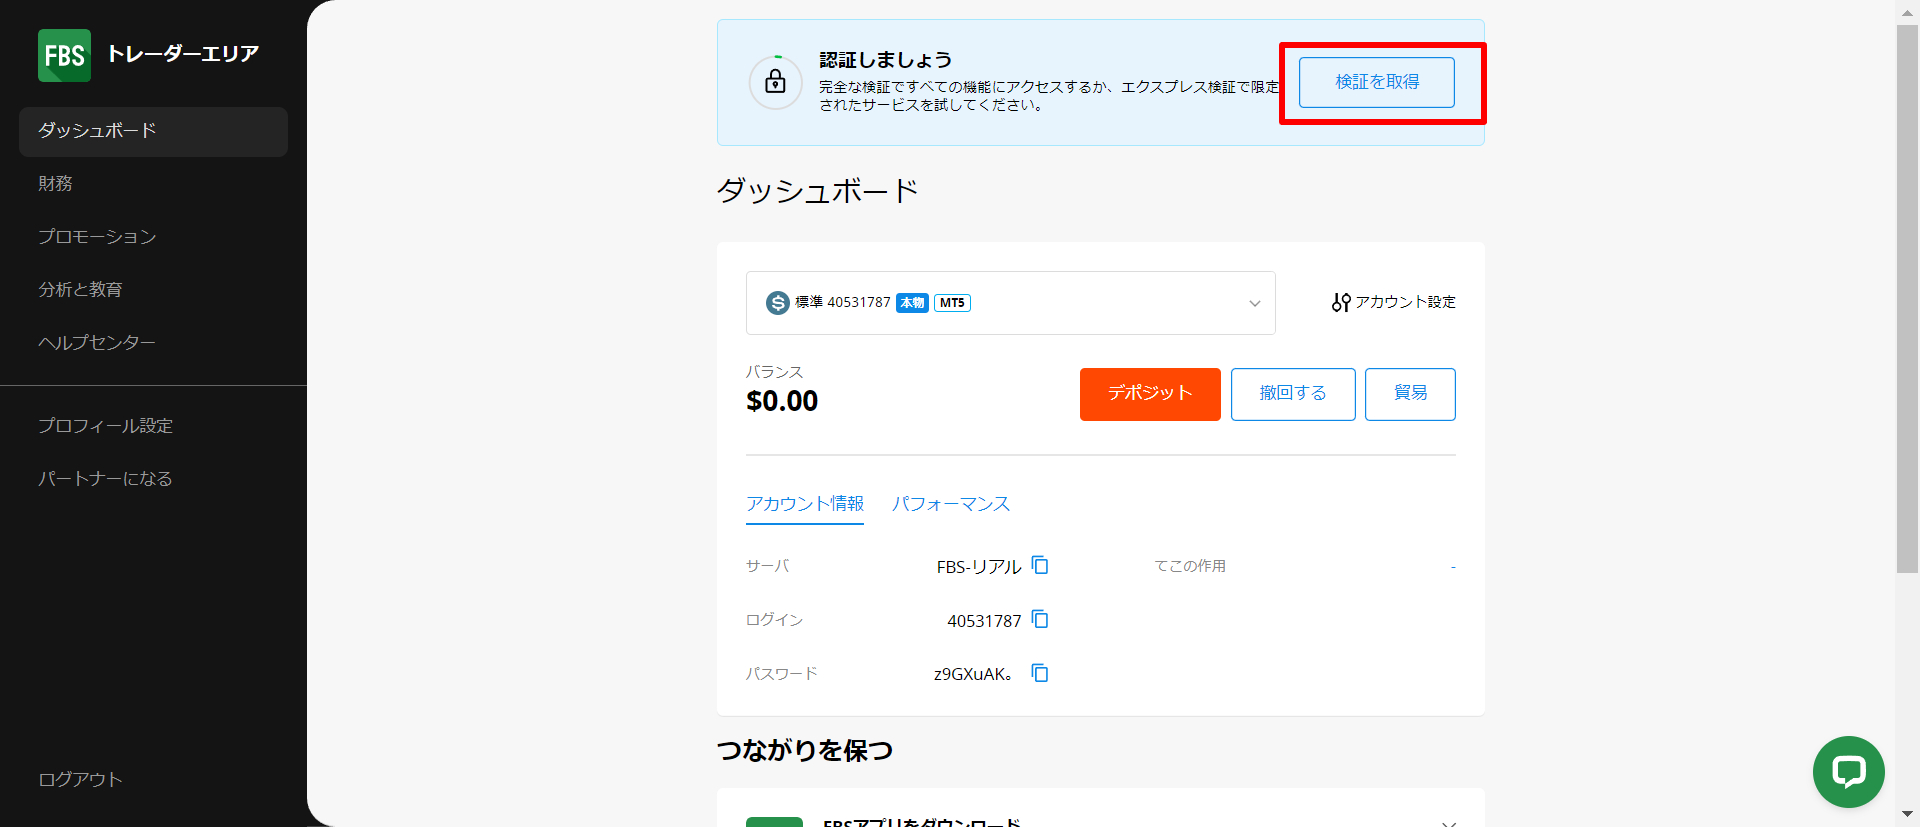Click the scrollbar down arrow
Screen dimensions: 1920x827
tap(1907, 814)
